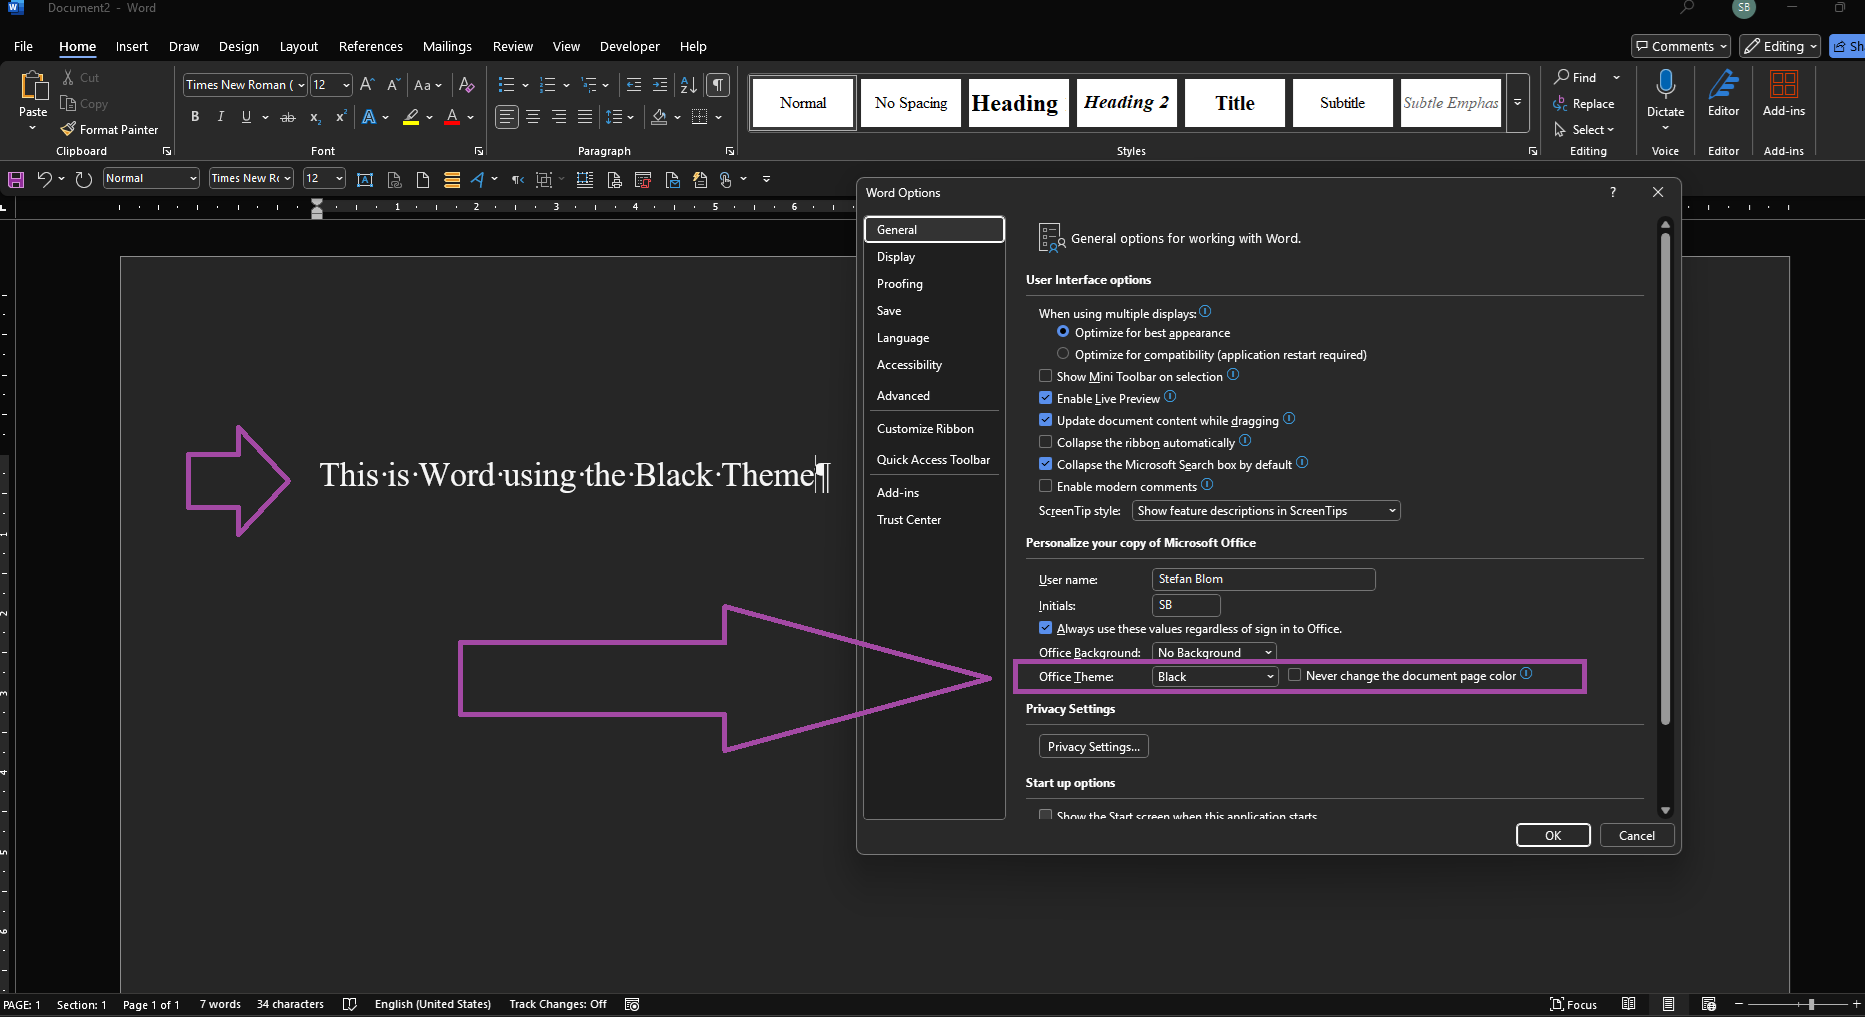
Task: Toggle Show/Hide paragraph marks
Action: click(718, 85)
